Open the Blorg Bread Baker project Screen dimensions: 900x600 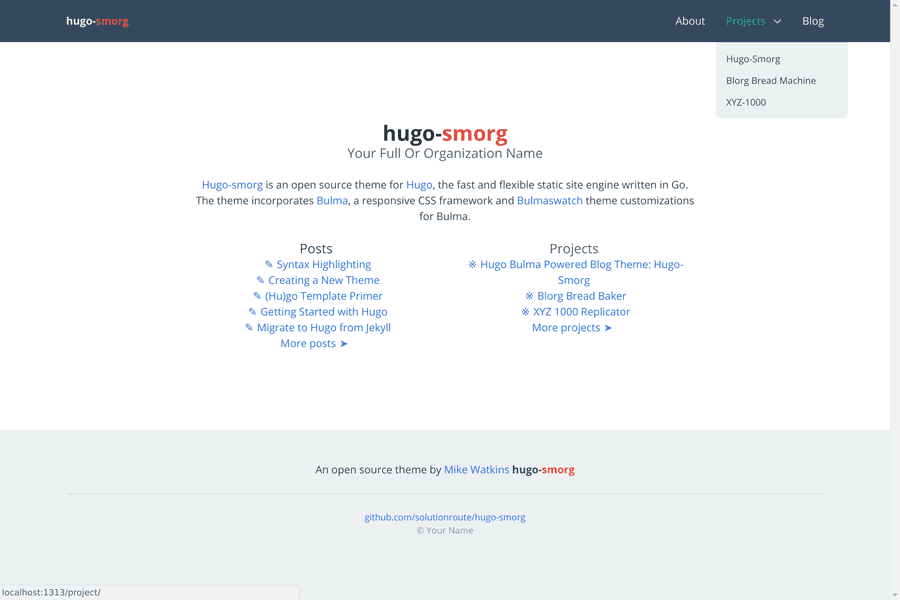581,296
